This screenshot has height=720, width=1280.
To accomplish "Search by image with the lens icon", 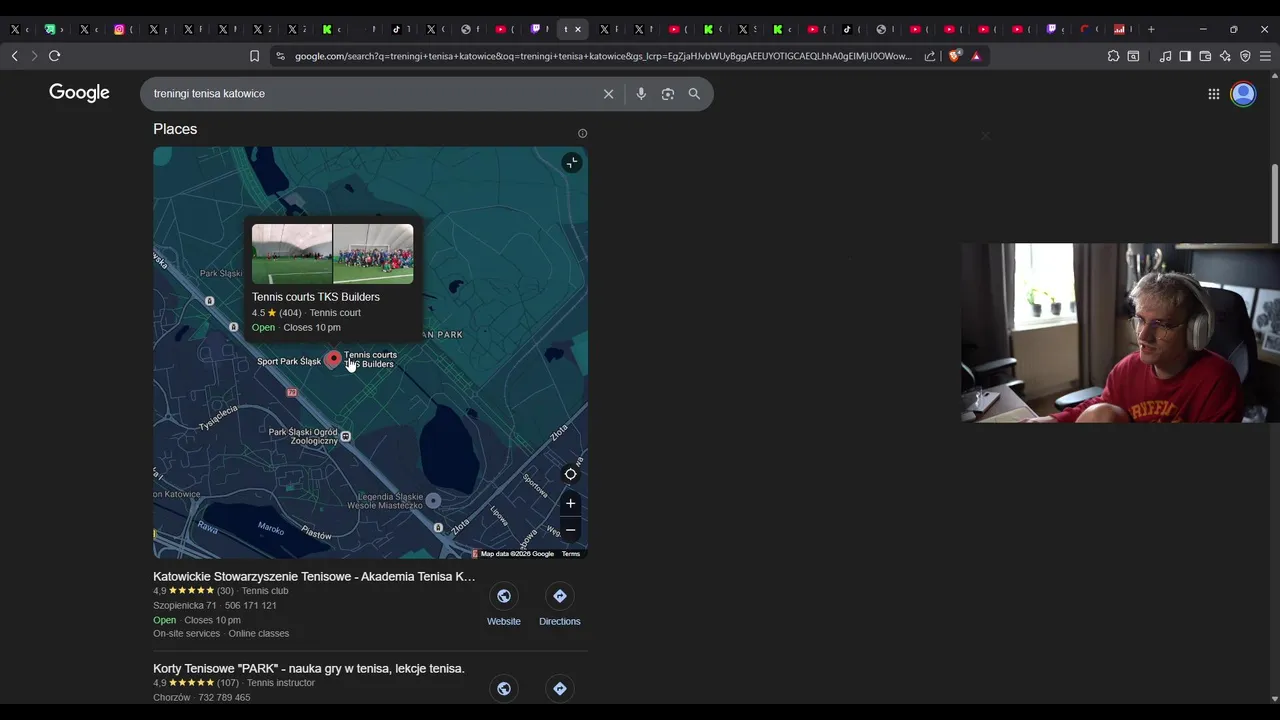I will (x=668, y=94).
